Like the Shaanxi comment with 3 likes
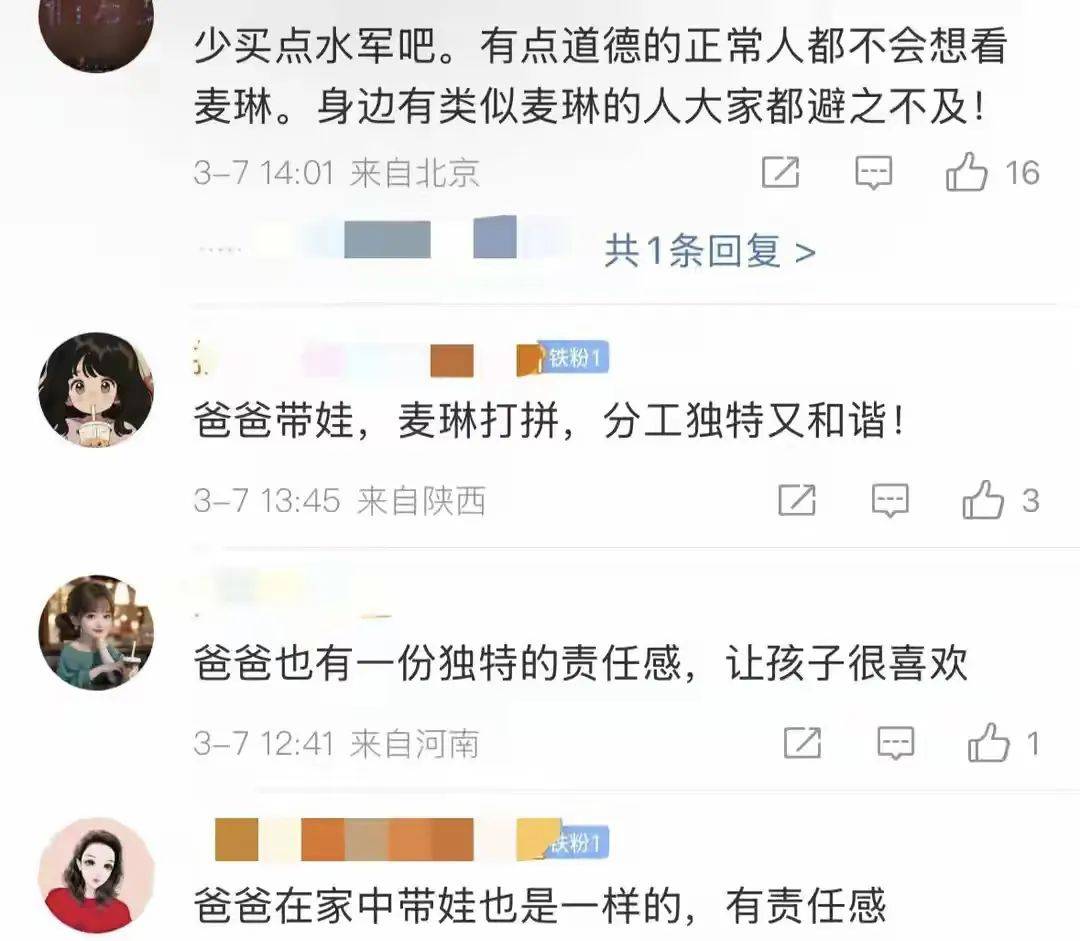This screenshot has width=1080, height=941. (x=983, y=499)
